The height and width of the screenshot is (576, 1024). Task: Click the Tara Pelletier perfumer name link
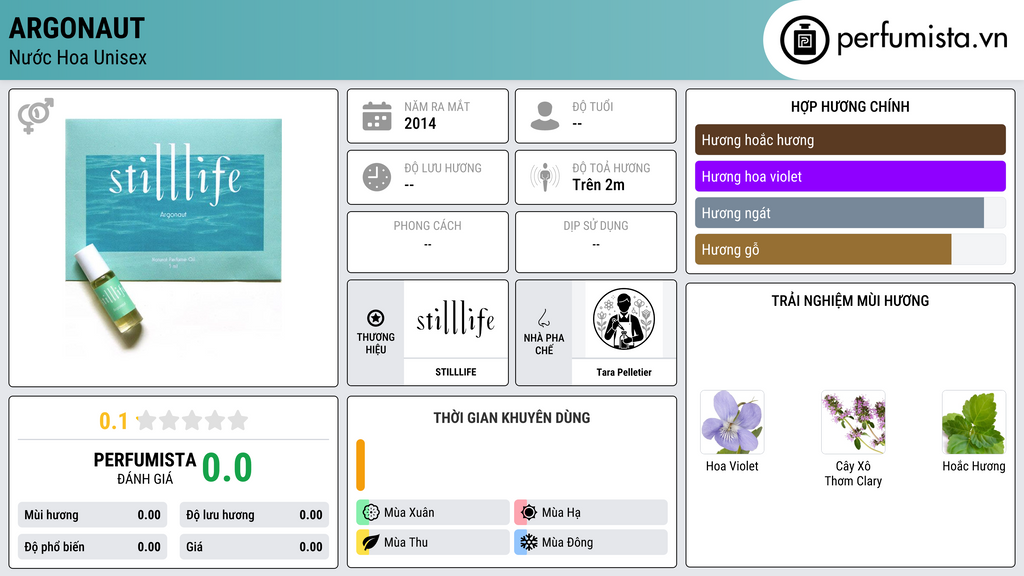pyautogui.click(x=624, y=372)
